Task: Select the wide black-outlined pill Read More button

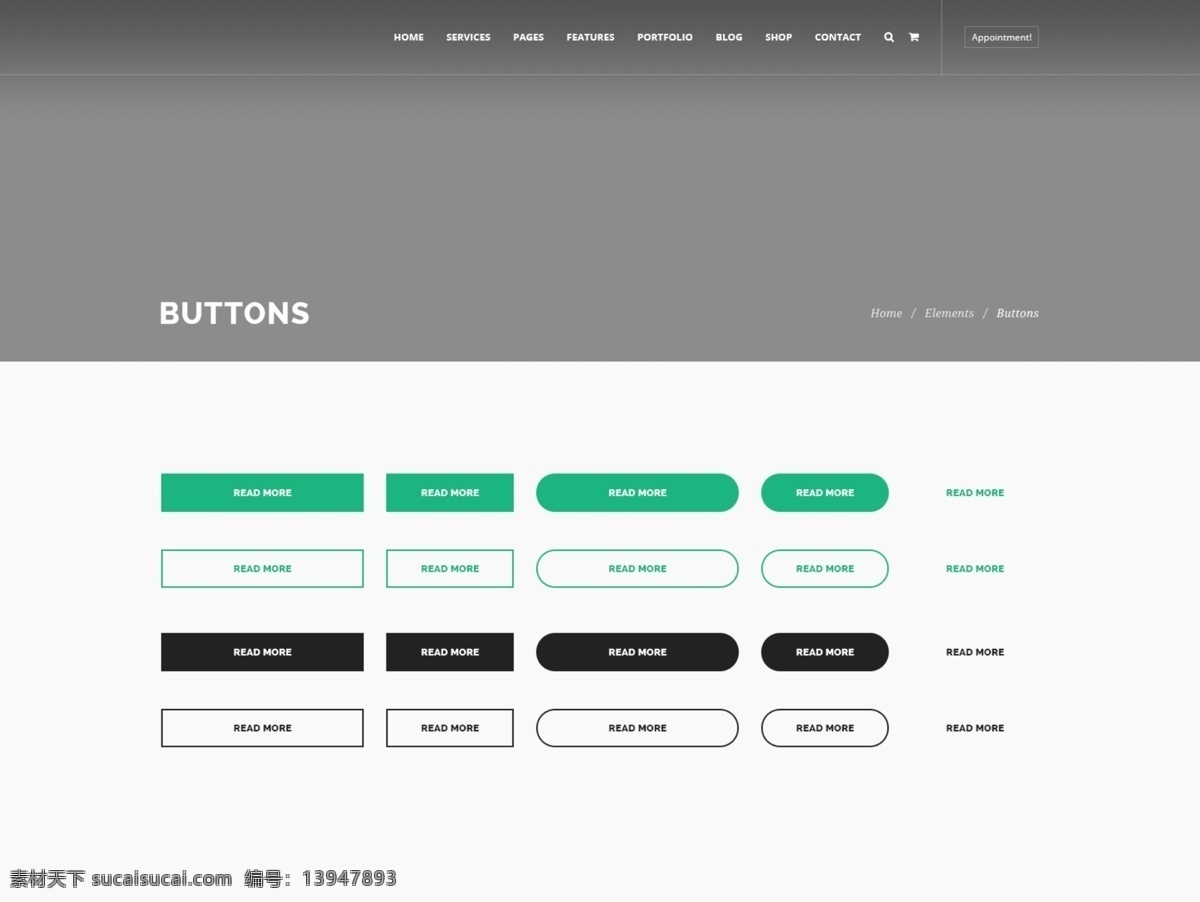Action: (x=637, y=728)
